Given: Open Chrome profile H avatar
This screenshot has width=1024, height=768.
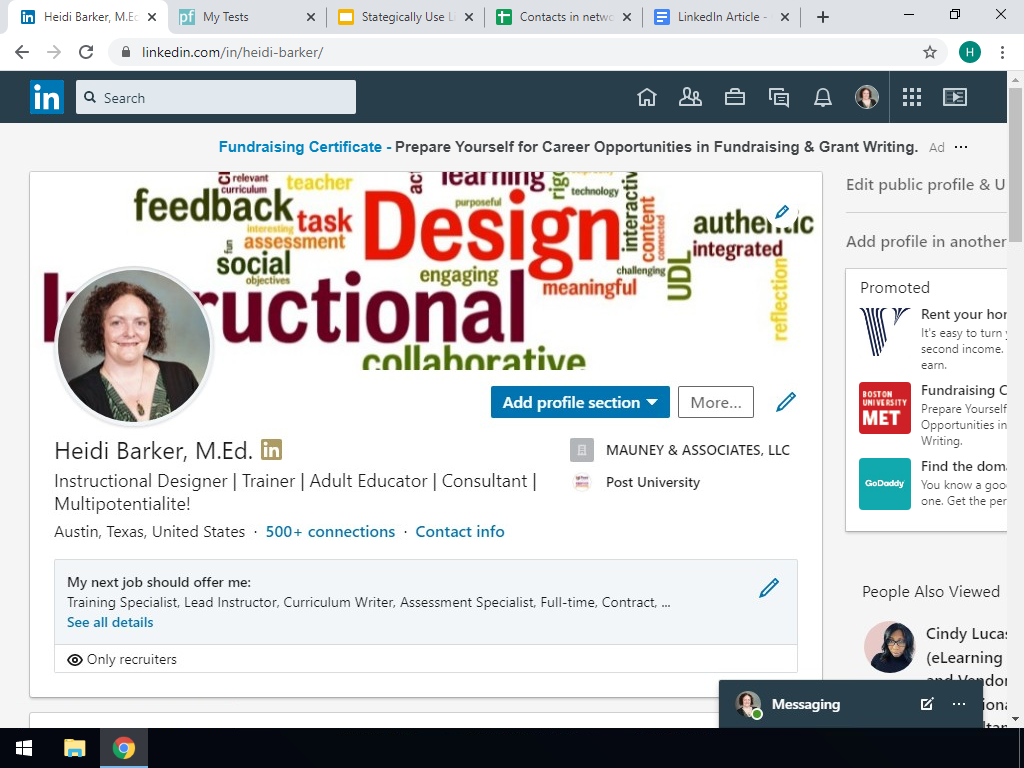Looking at the screenshot, I should pyautogui.click(x=970, y=52).
